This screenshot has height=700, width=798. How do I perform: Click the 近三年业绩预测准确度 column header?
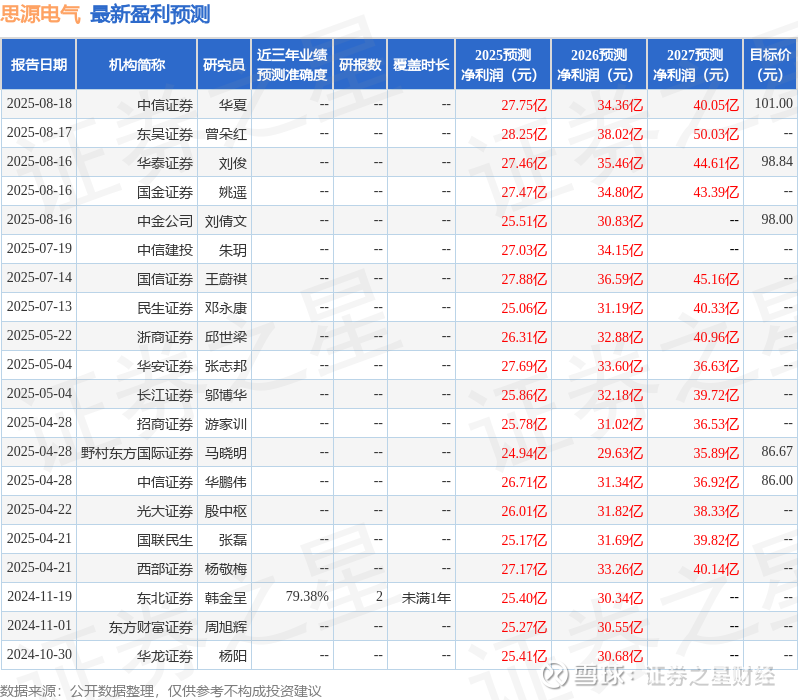pos(292,64)
